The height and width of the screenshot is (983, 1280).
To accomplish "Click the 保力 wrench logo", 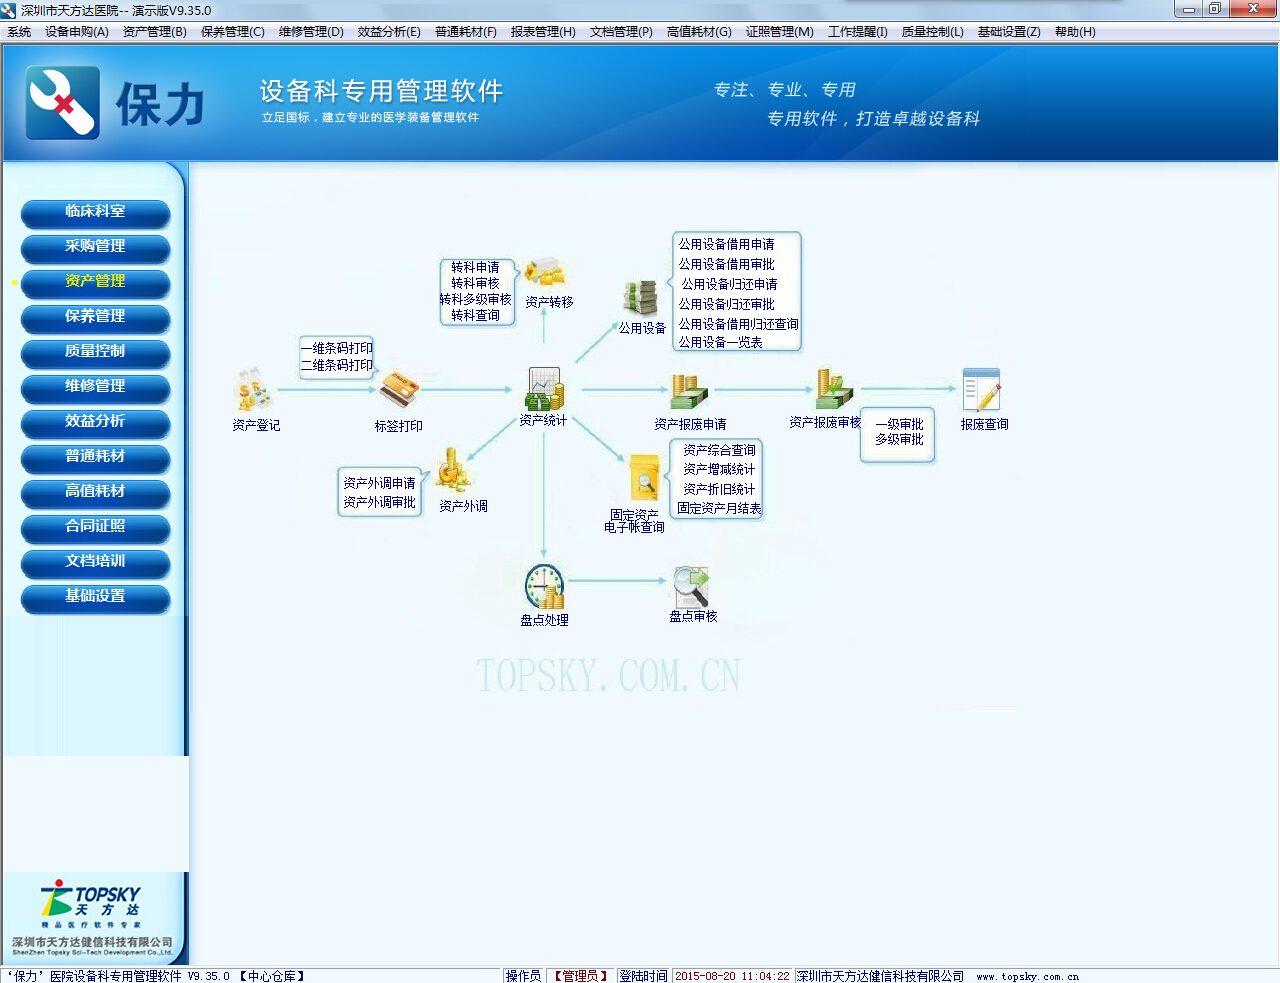I will (63, 102).
